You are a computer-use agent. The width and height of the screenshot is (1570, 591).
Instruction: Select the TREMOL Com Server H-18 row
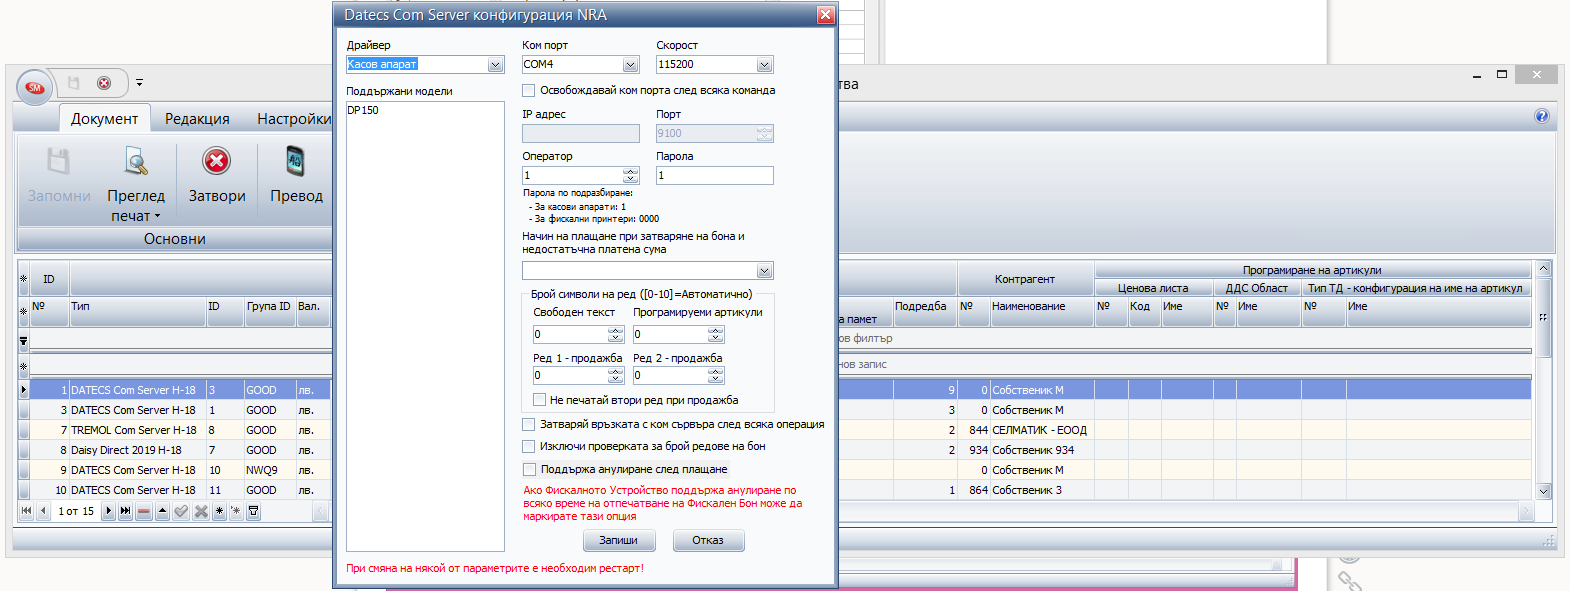[133, 430]
